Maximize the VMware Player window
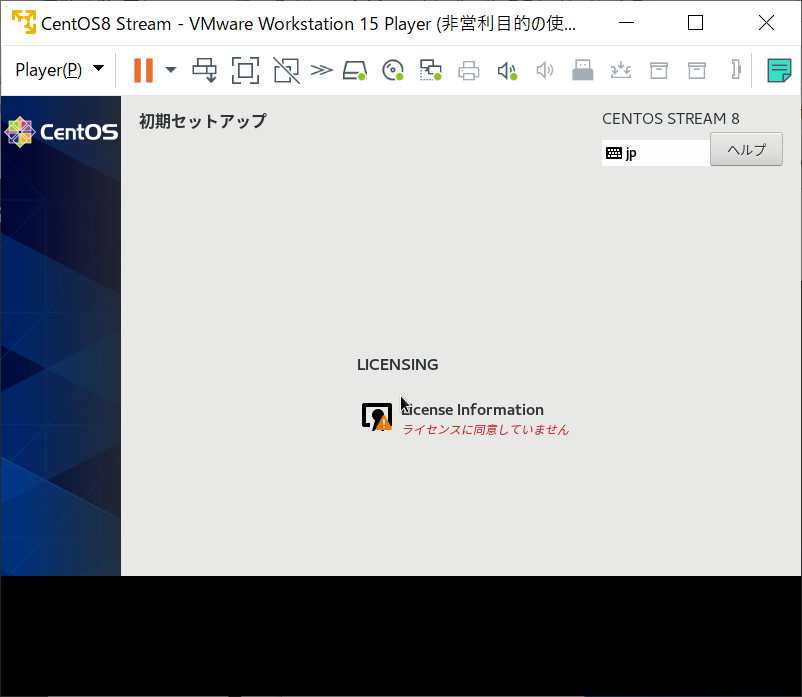Image resolution: width=802 pixels, height=697 pixels. (x=695, y=23)
